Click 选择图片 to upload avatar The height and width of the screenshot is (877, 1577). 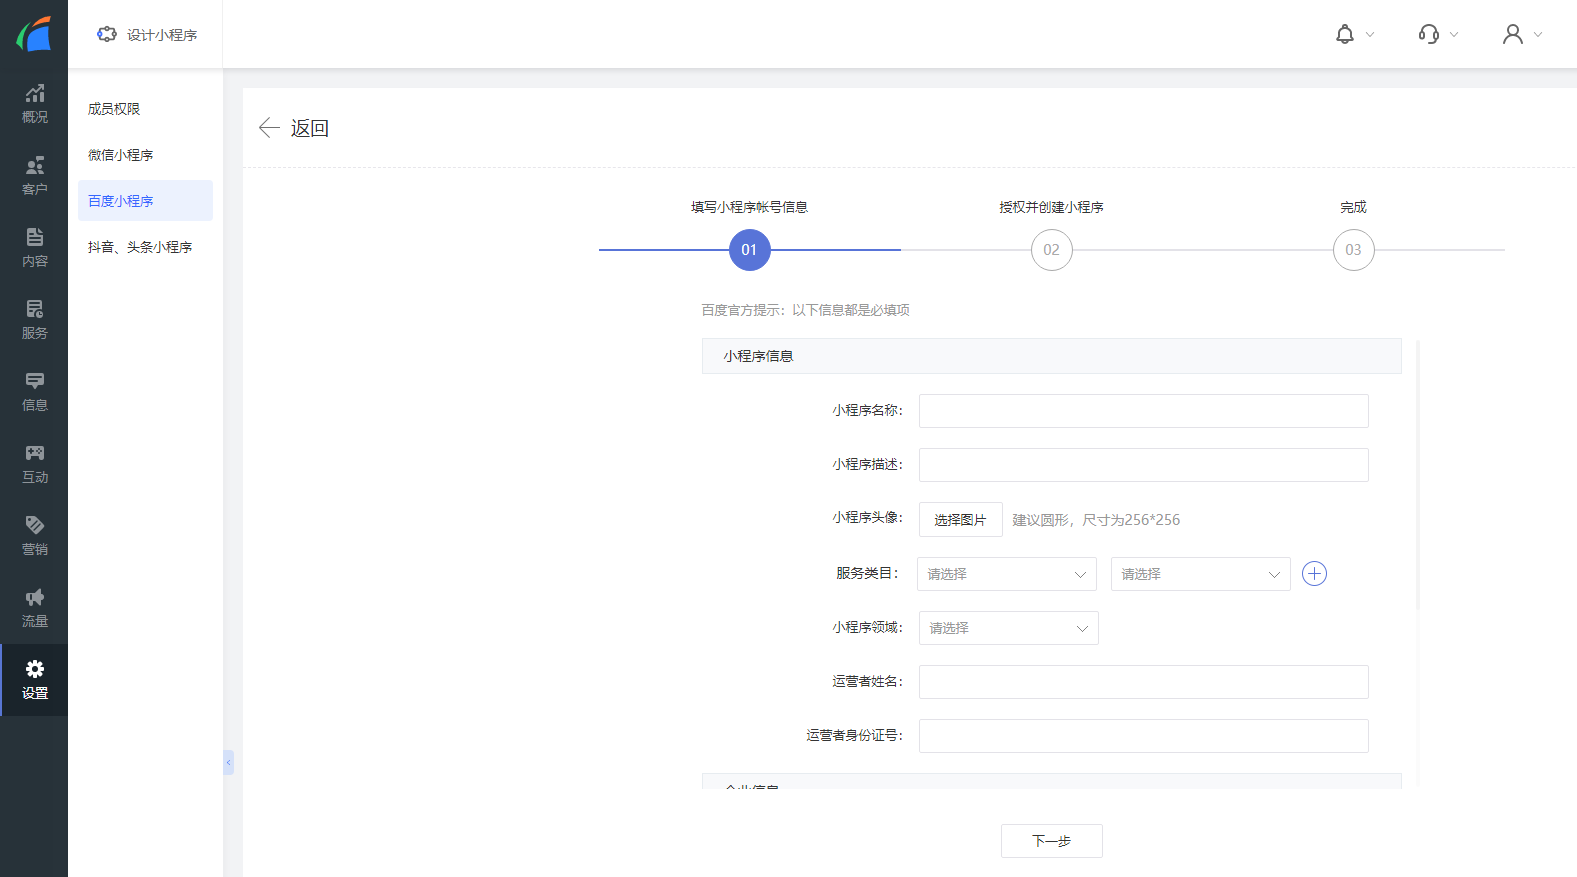(960, 520)
